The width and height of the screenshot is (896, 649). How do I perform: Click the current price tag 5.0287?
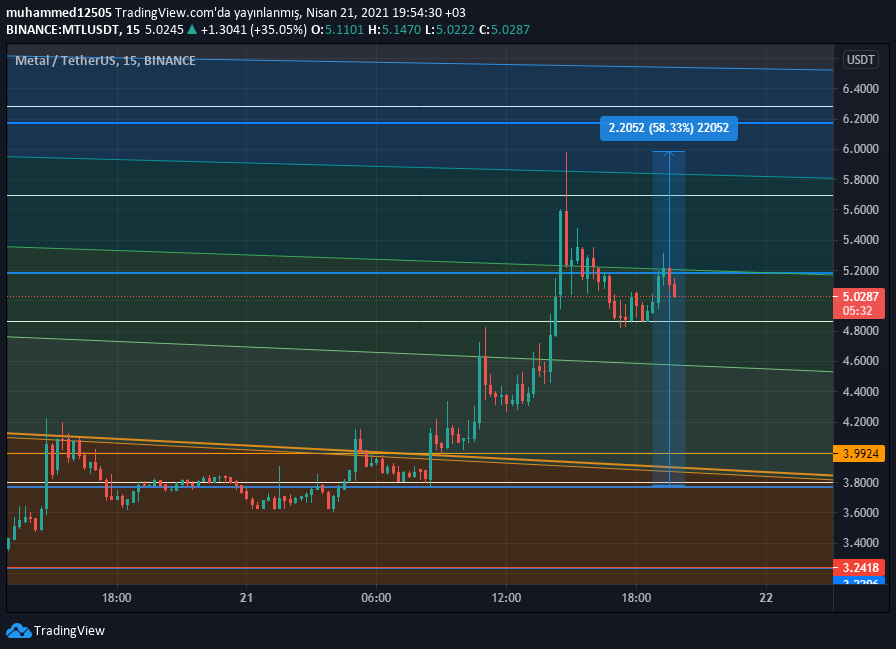click(x=859, y=297)
